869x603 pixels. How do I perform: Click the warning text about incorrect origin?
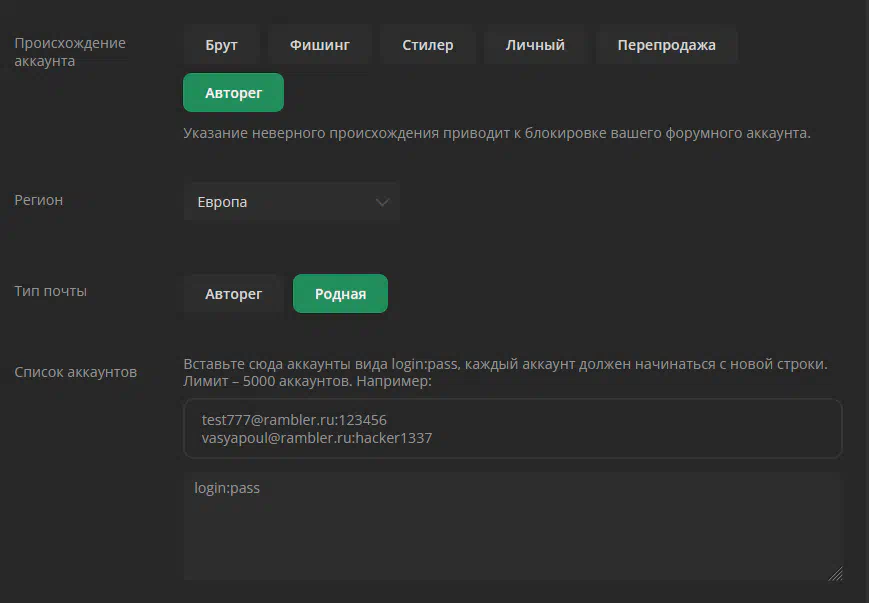[x=496, y=133]
